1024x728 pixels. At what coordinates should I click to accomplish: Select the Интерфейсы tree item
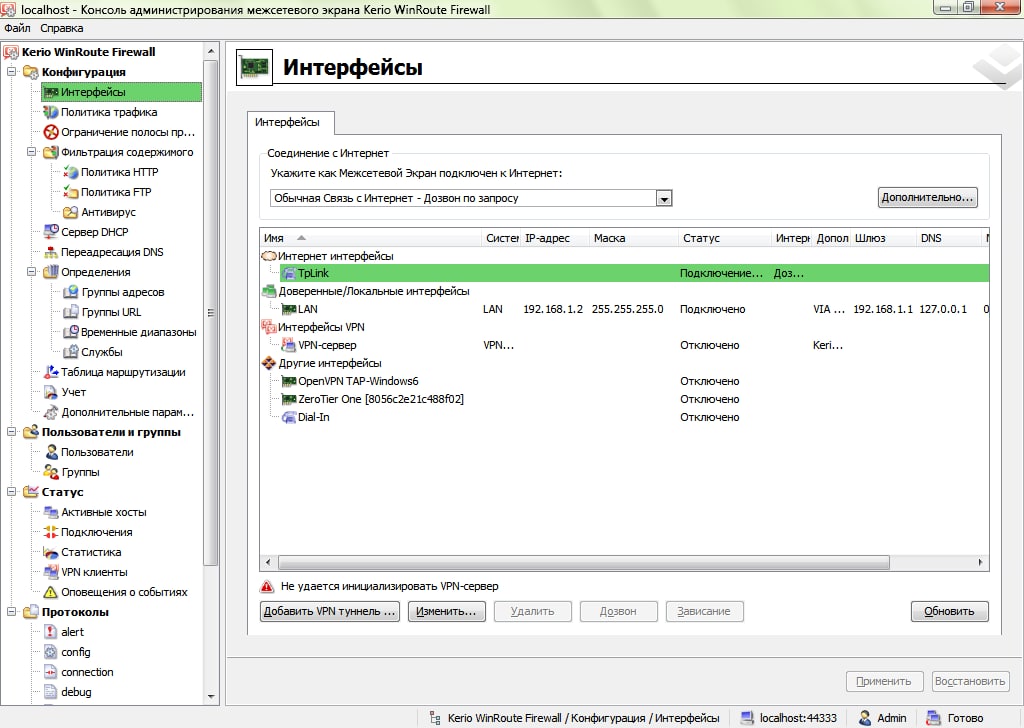(x=121, y=92)
